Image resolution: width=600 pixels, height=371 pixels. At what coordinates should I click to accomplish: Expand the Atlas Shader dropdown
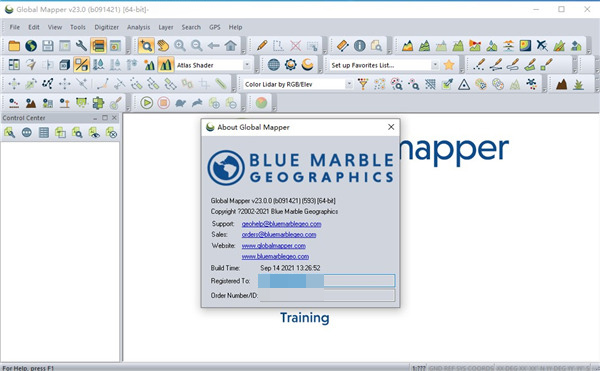(247, 65)
